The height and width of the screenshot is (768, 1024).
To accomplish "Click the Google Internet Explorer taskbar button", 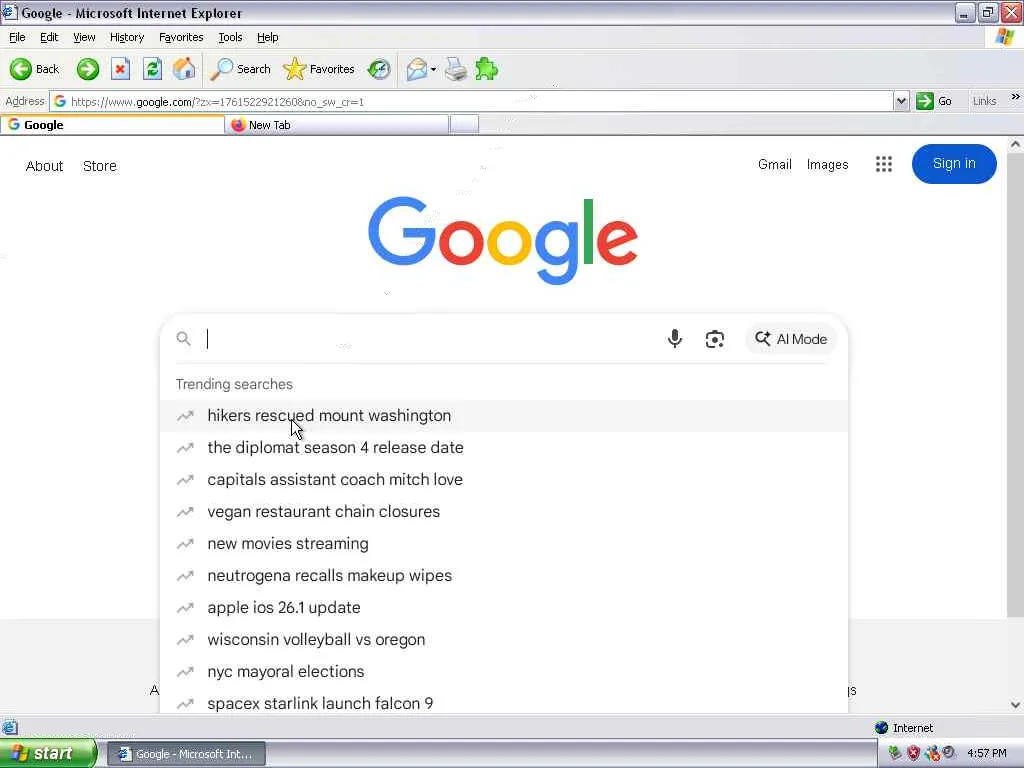I will click(x=185, y=754).
